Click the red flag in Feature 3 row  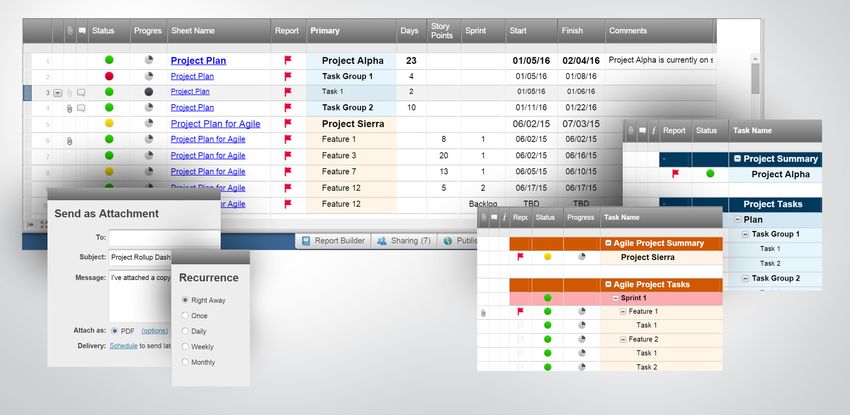[288, 155]
